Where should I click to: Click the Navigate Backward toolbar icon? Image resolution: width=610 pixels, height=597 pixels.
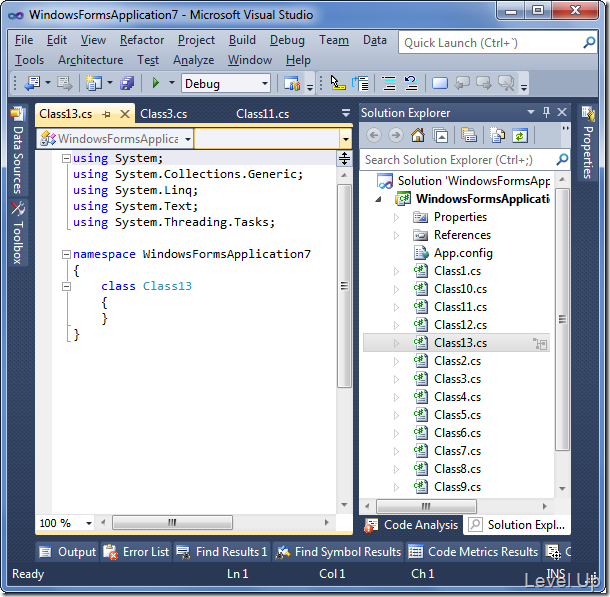click(x=32, y=83)
